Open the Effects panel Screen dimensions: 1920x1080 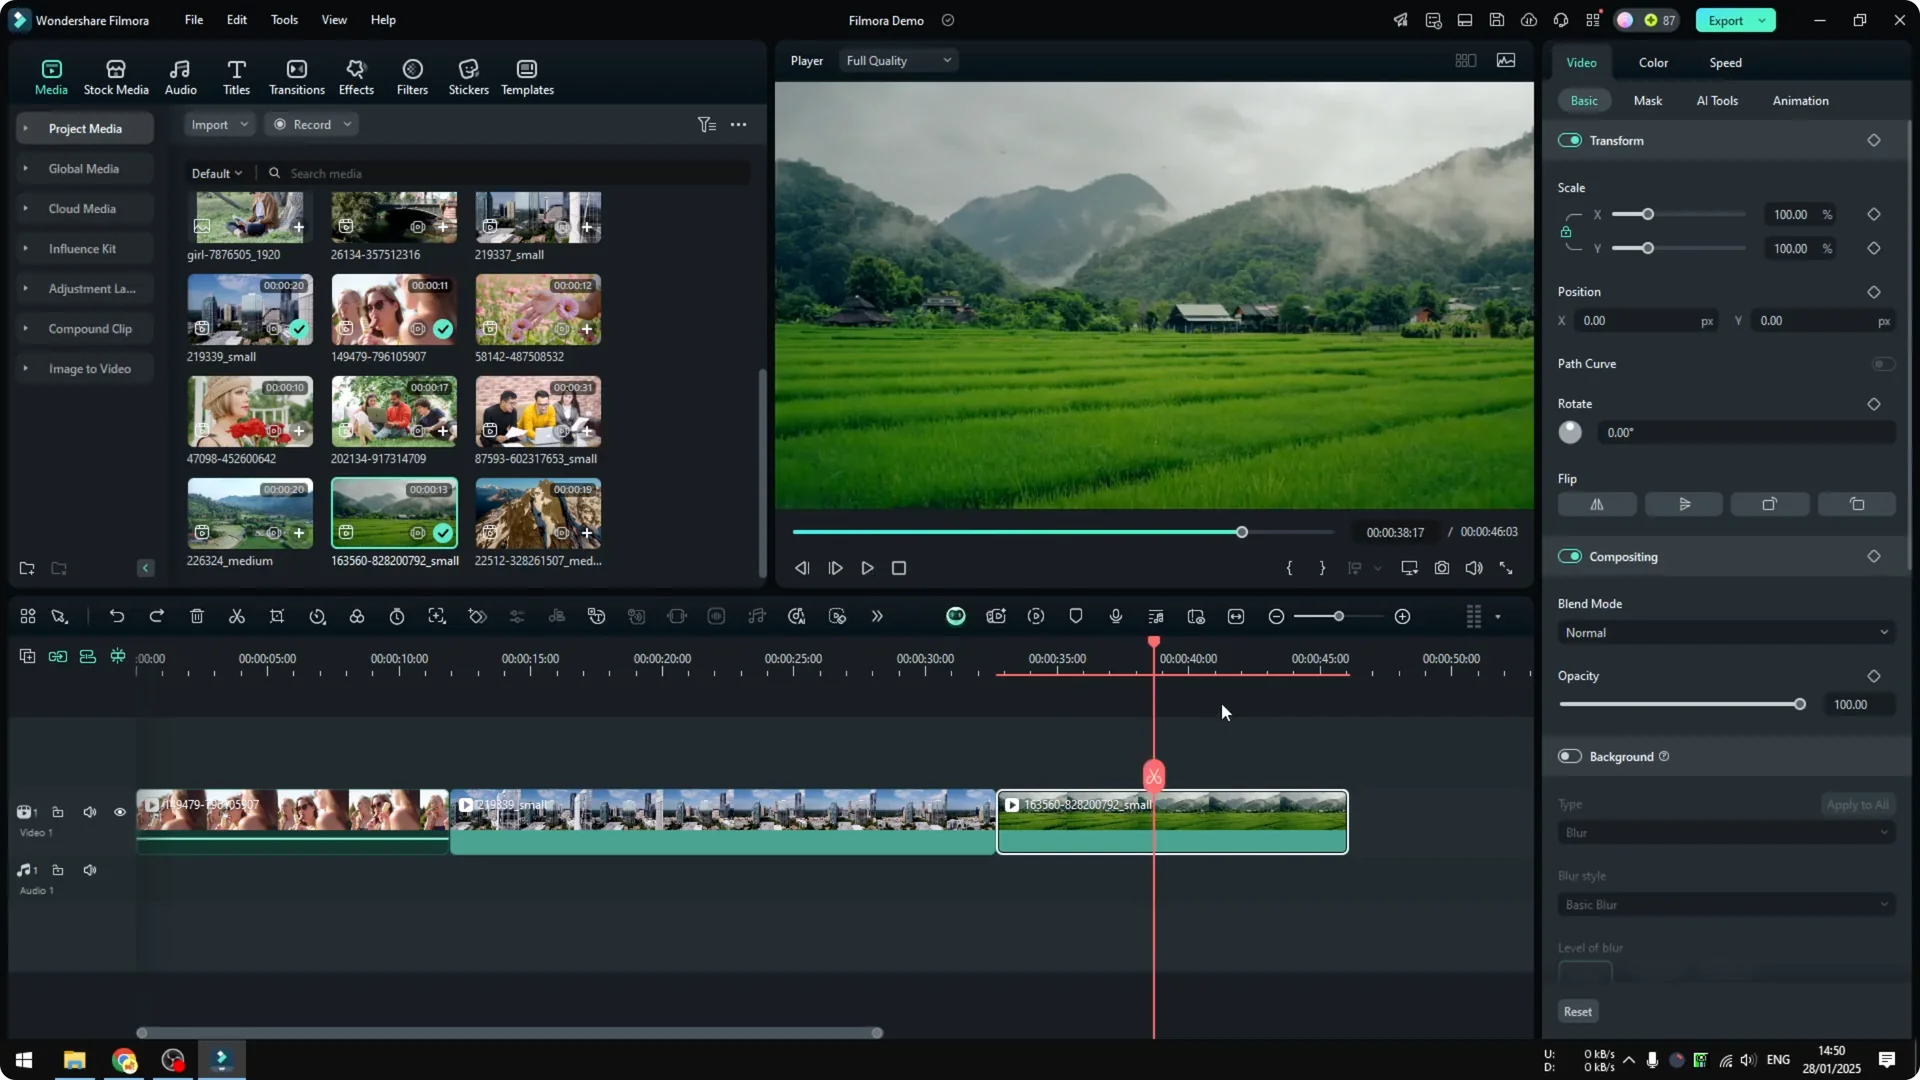[356, 76]
